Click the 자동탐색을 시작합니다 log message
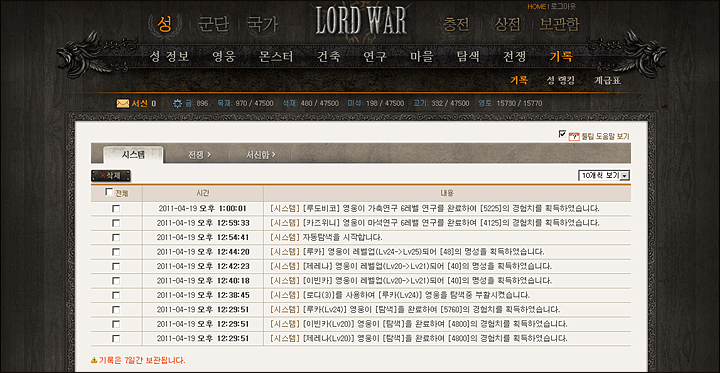The image size is (720, 373). pyautogui.click(x=326, y=237)
